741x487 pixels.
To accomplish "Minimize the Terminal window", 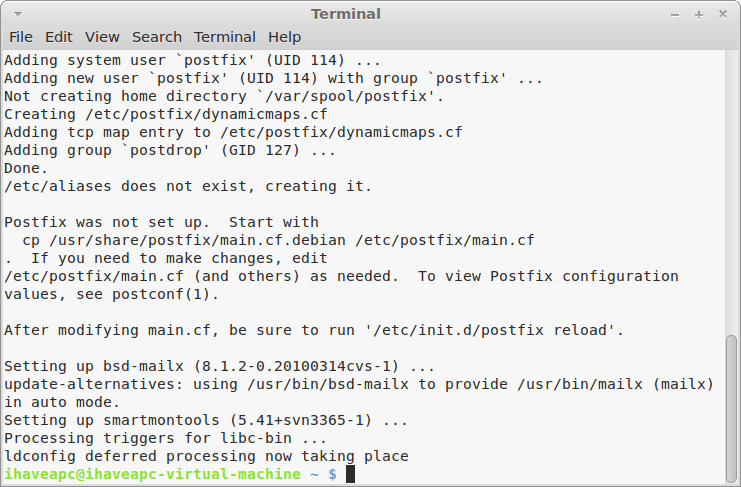I will [x=675, y=15].
